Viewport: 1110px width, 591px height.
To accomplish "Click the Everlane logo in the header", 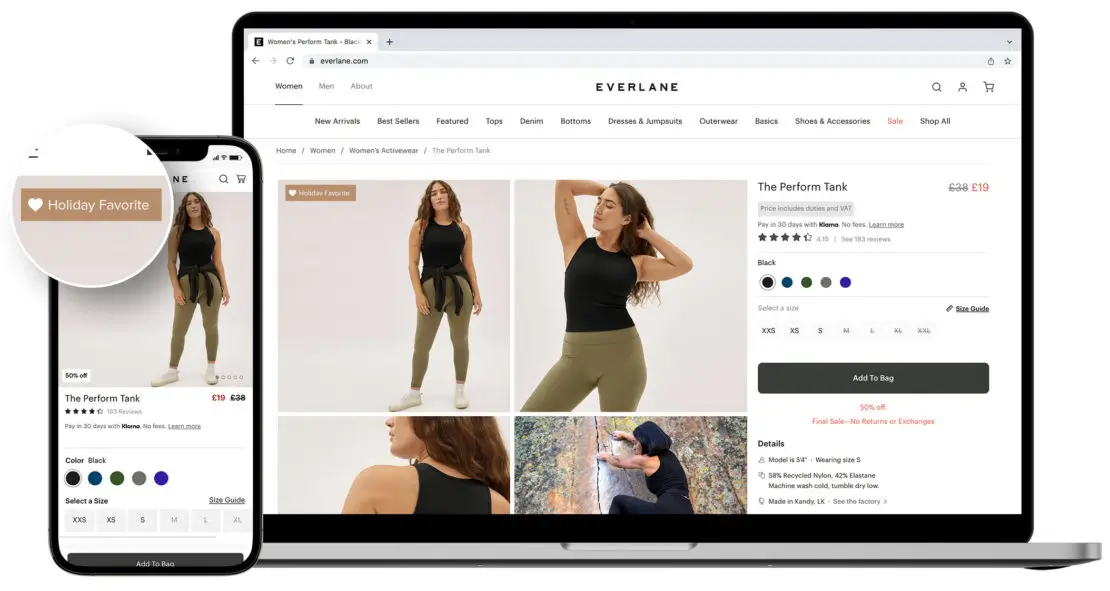I will tap(637, 87).
